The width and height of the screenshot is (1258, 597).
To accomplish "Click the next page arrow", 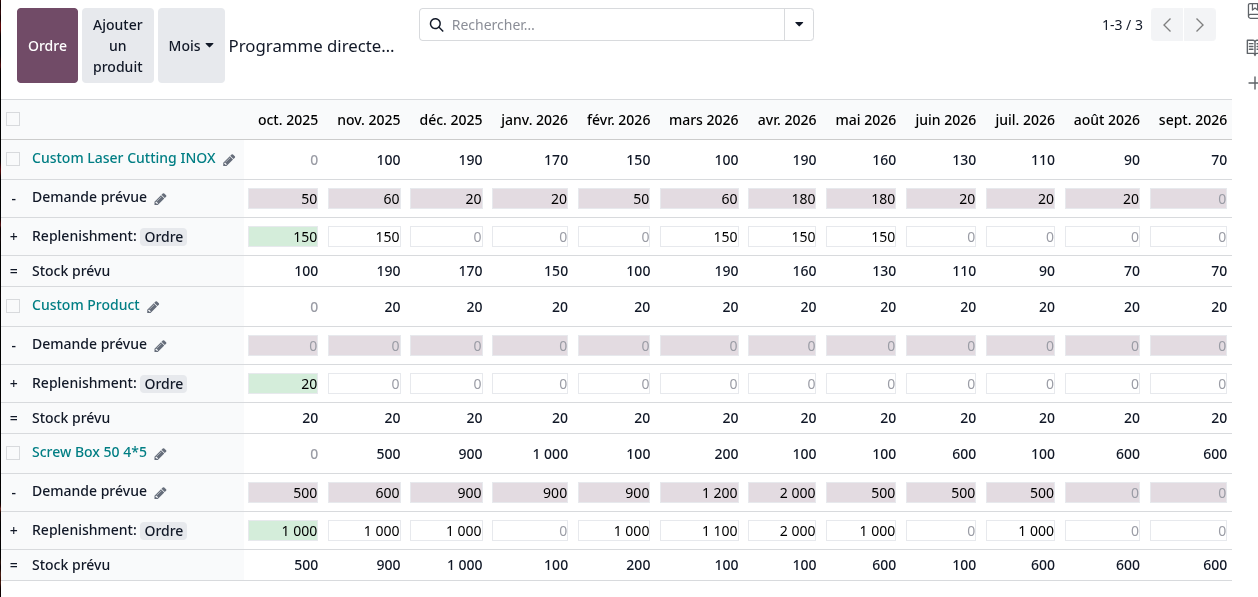I will point(1199,24).
